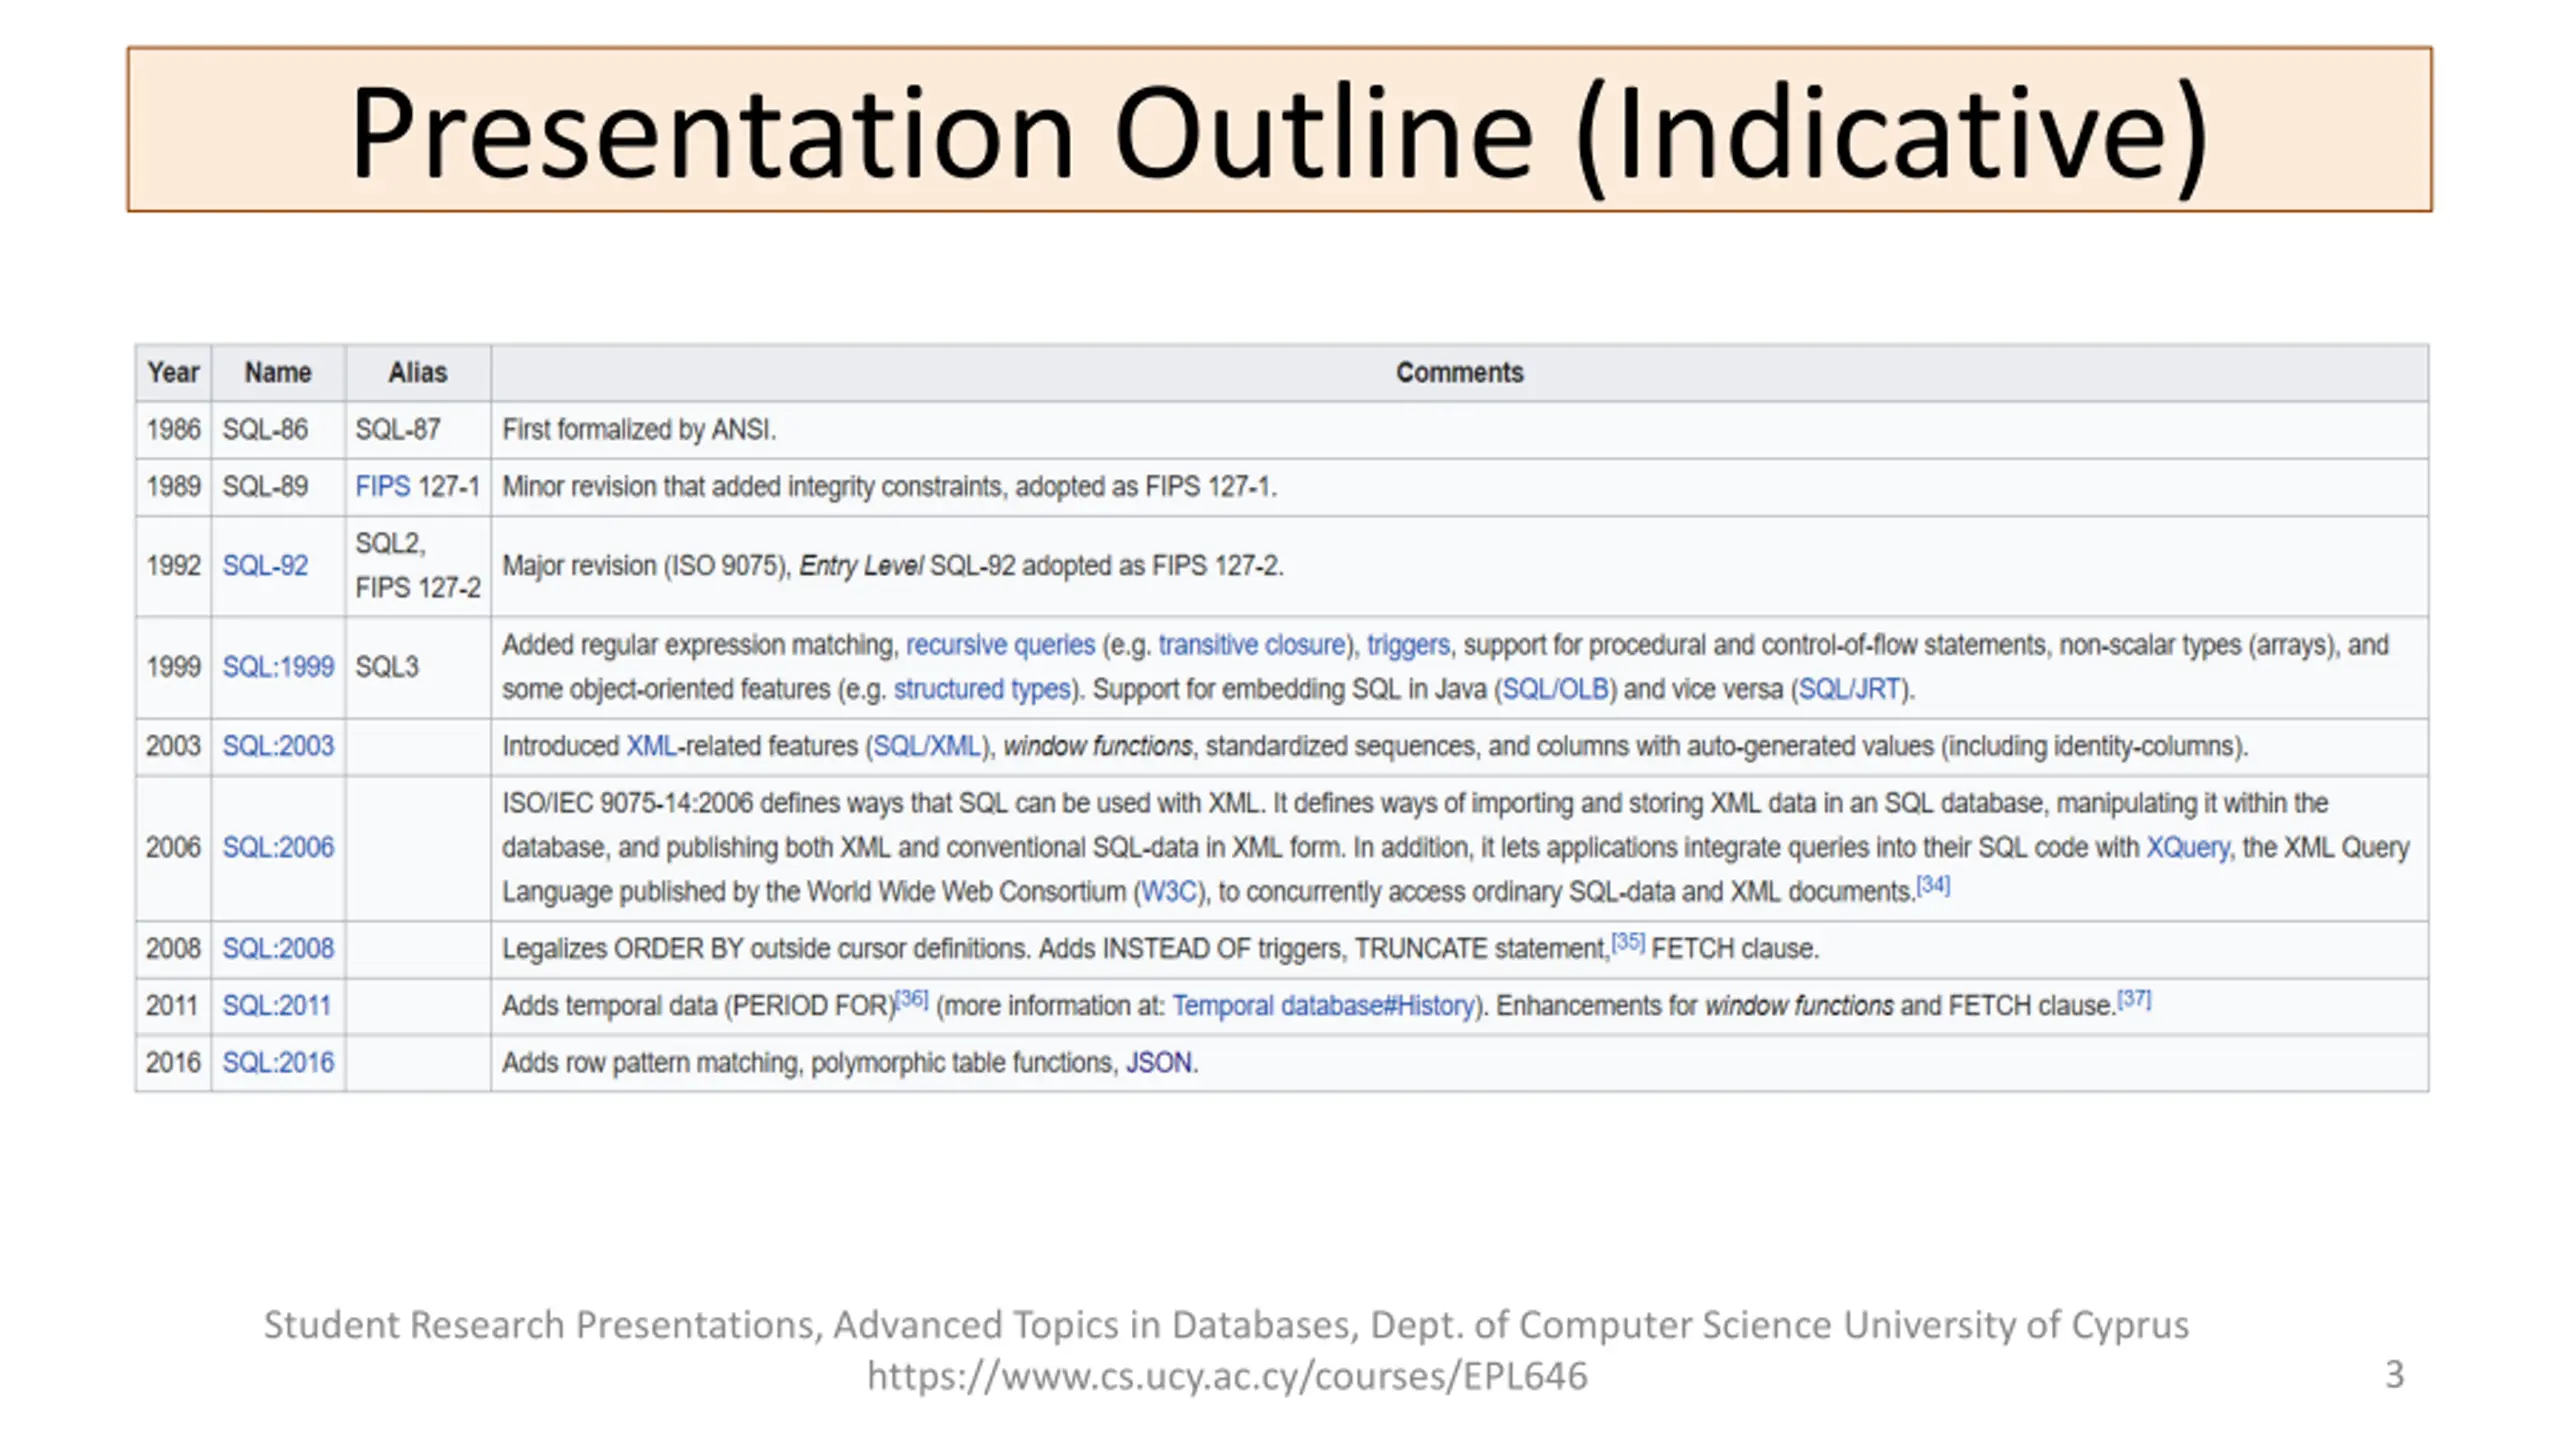Open the W3C link

pyautogui.click(x=1168, y=892)
